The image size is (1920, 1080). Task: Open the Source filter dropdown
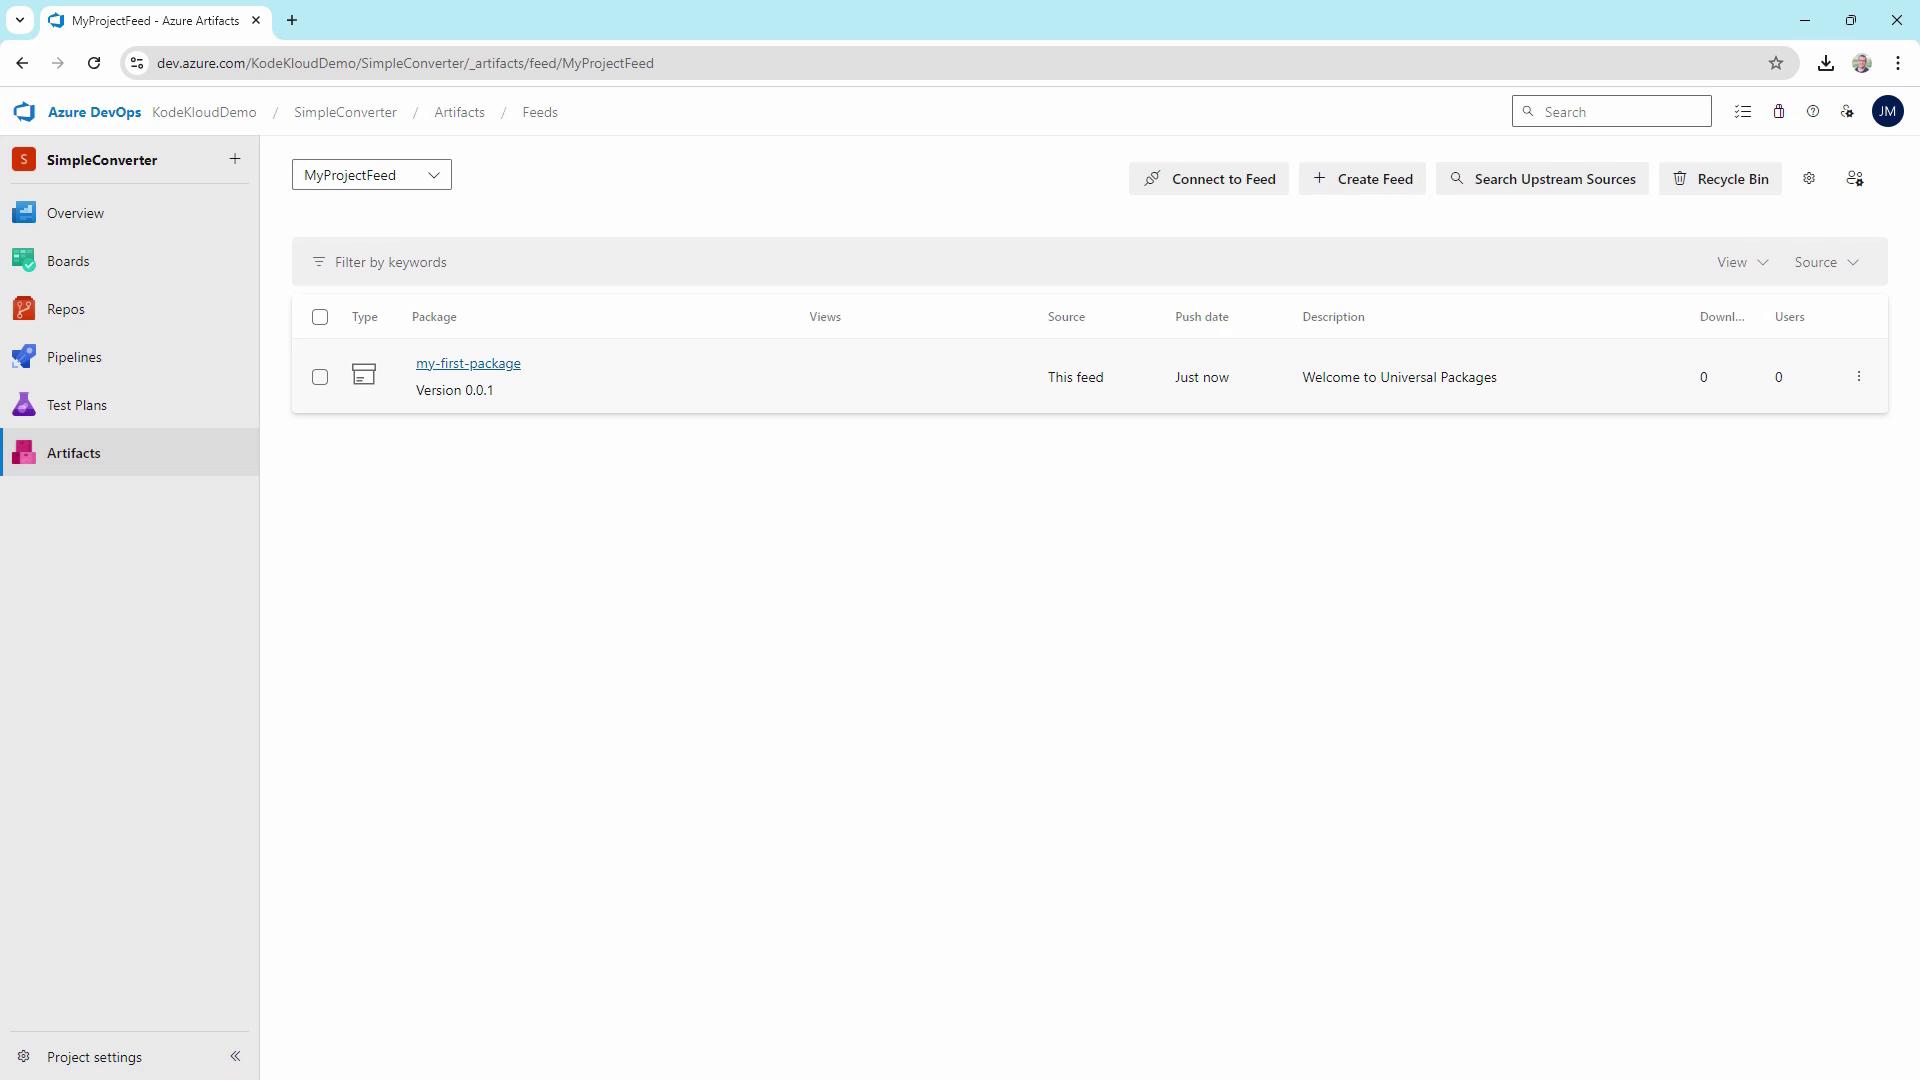[1826, 262]
